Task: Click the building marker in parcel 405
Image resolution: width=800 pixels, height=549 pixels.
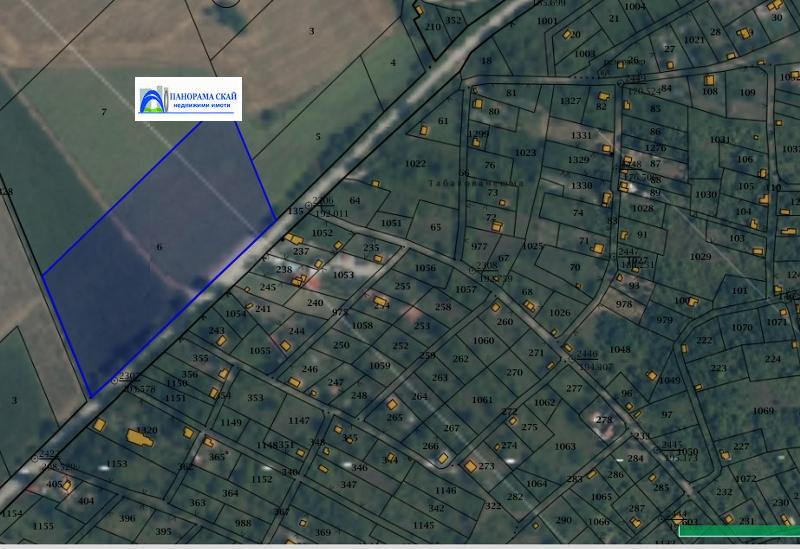Action: pos(66,486)
